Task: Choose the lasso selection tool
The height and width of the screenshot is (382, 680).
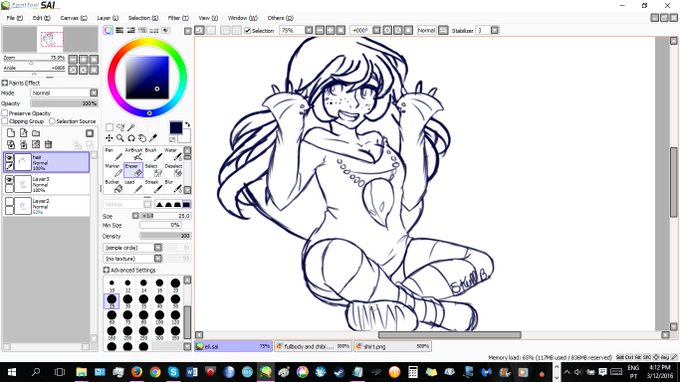Action: pos(120,127)
